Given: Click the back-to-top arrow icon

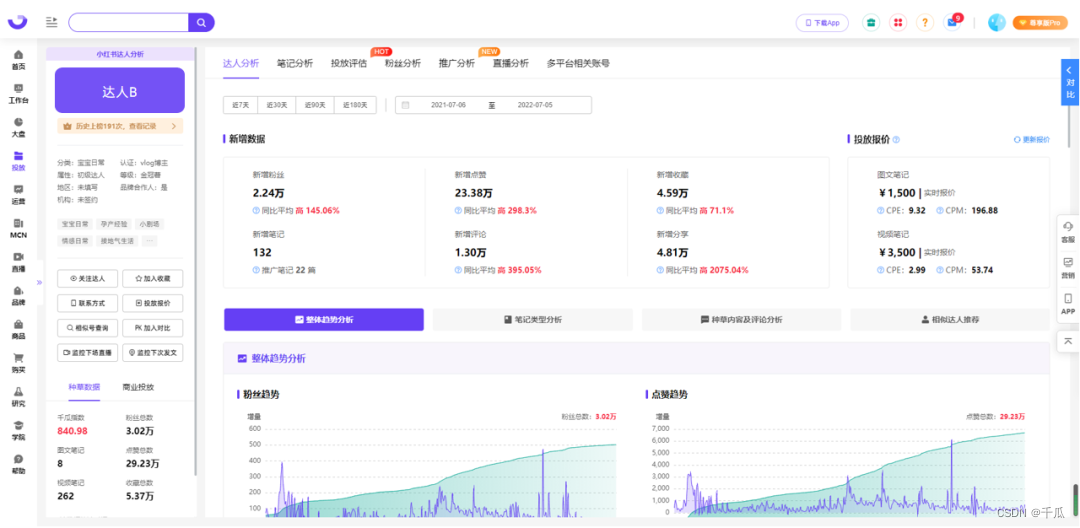Looking at the screenshot, I should pos(1068,341).
